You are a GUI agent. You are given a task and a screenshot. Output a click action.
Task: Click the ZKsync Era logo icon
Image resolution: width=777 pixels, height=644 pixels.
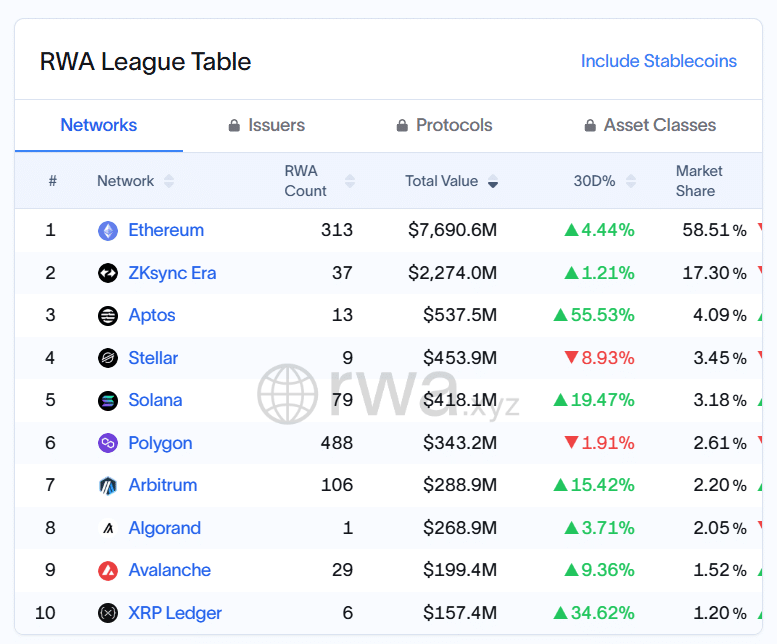pos(108,273)
